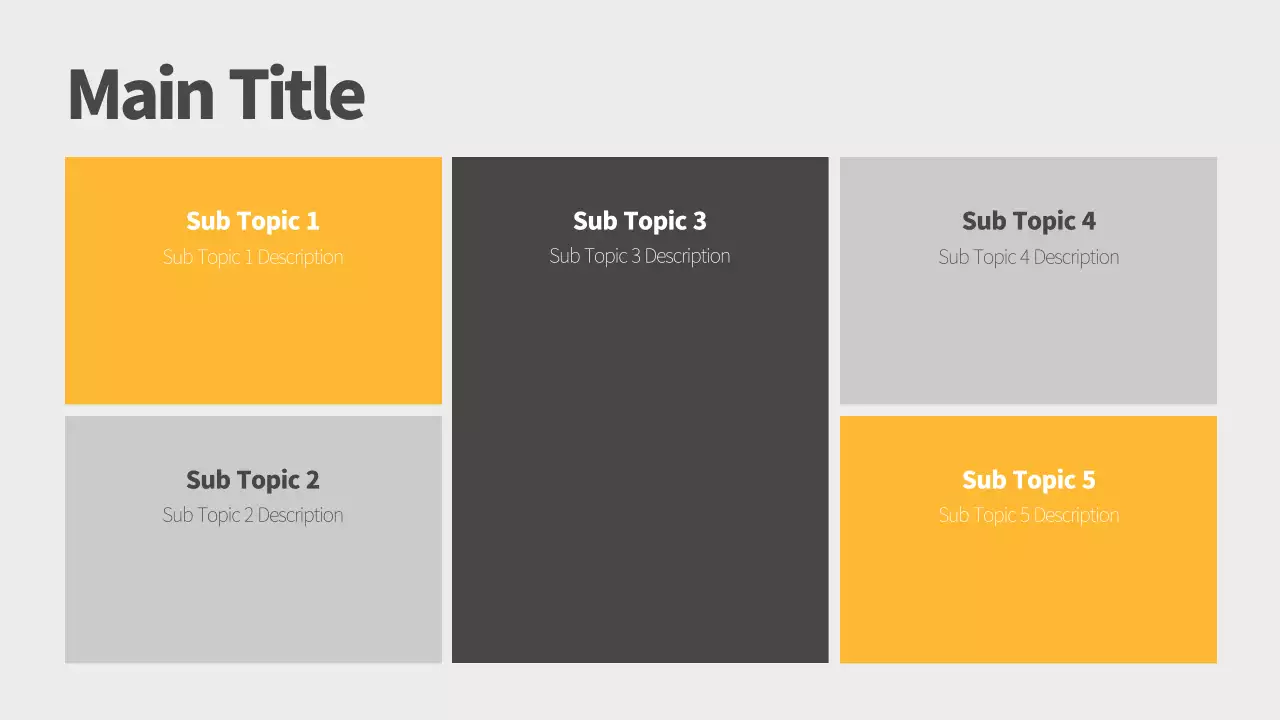Screen dimensions: 1280x720
Task: Click the Sub Topic 3 Description text
Action: [640, 256]
